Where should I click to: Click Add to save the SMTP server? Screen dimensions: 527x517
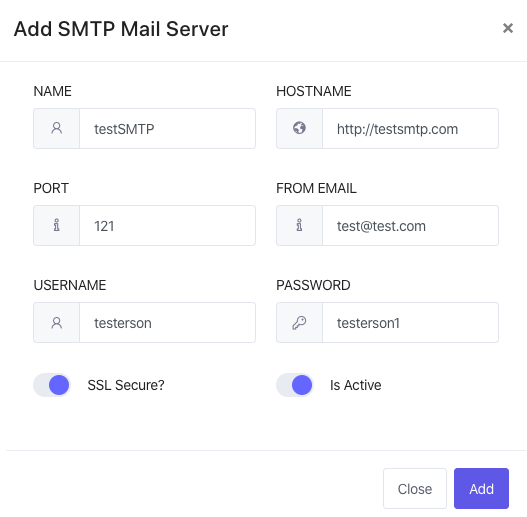[x=481, y=488]
